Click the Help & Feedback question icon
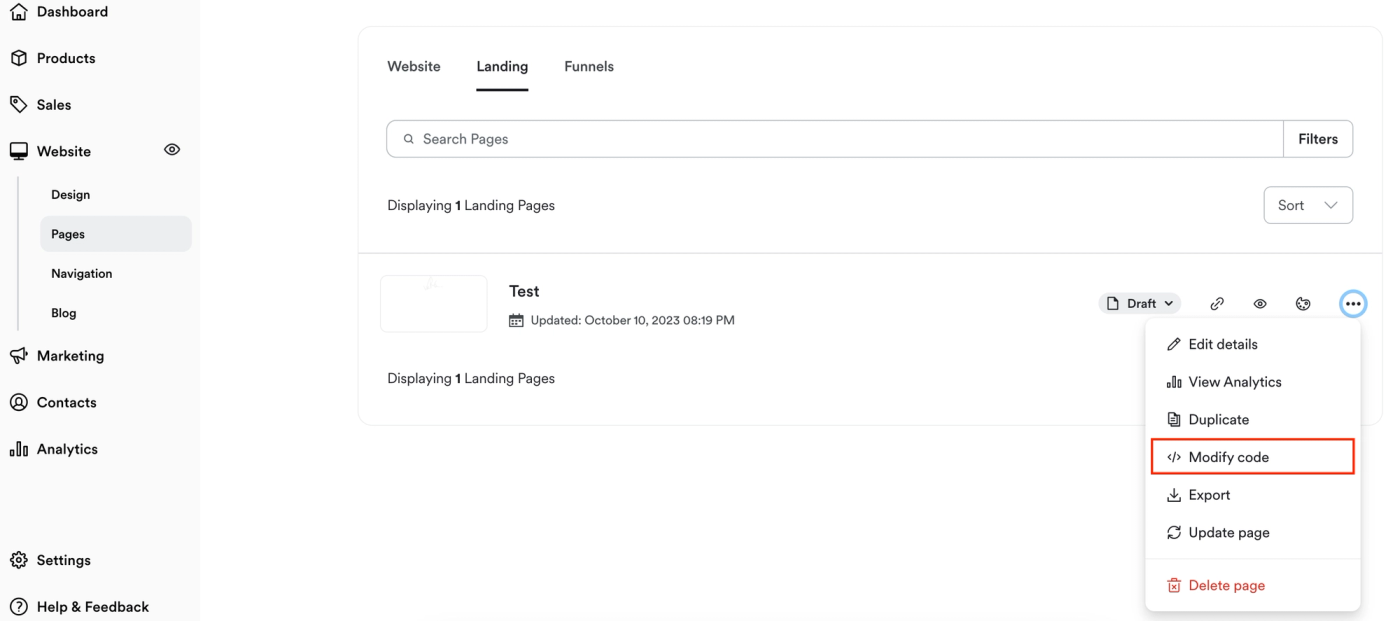Viewport: 1400px width, 621px height. tap(18, 607)
